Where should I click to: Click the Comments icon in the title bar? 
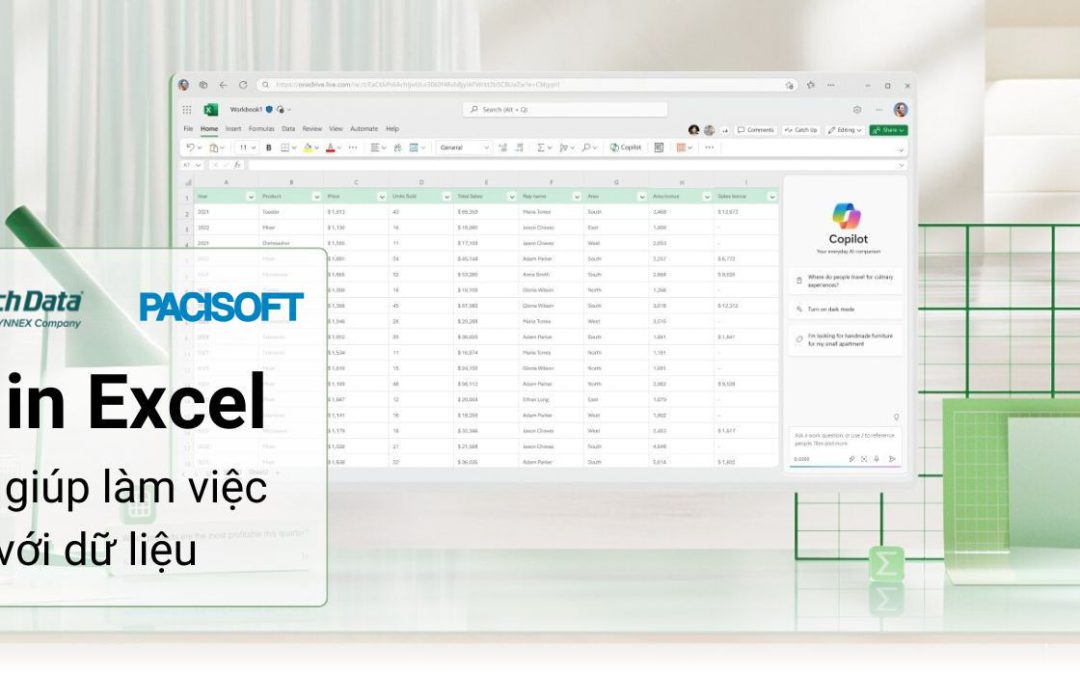point(758,130)
